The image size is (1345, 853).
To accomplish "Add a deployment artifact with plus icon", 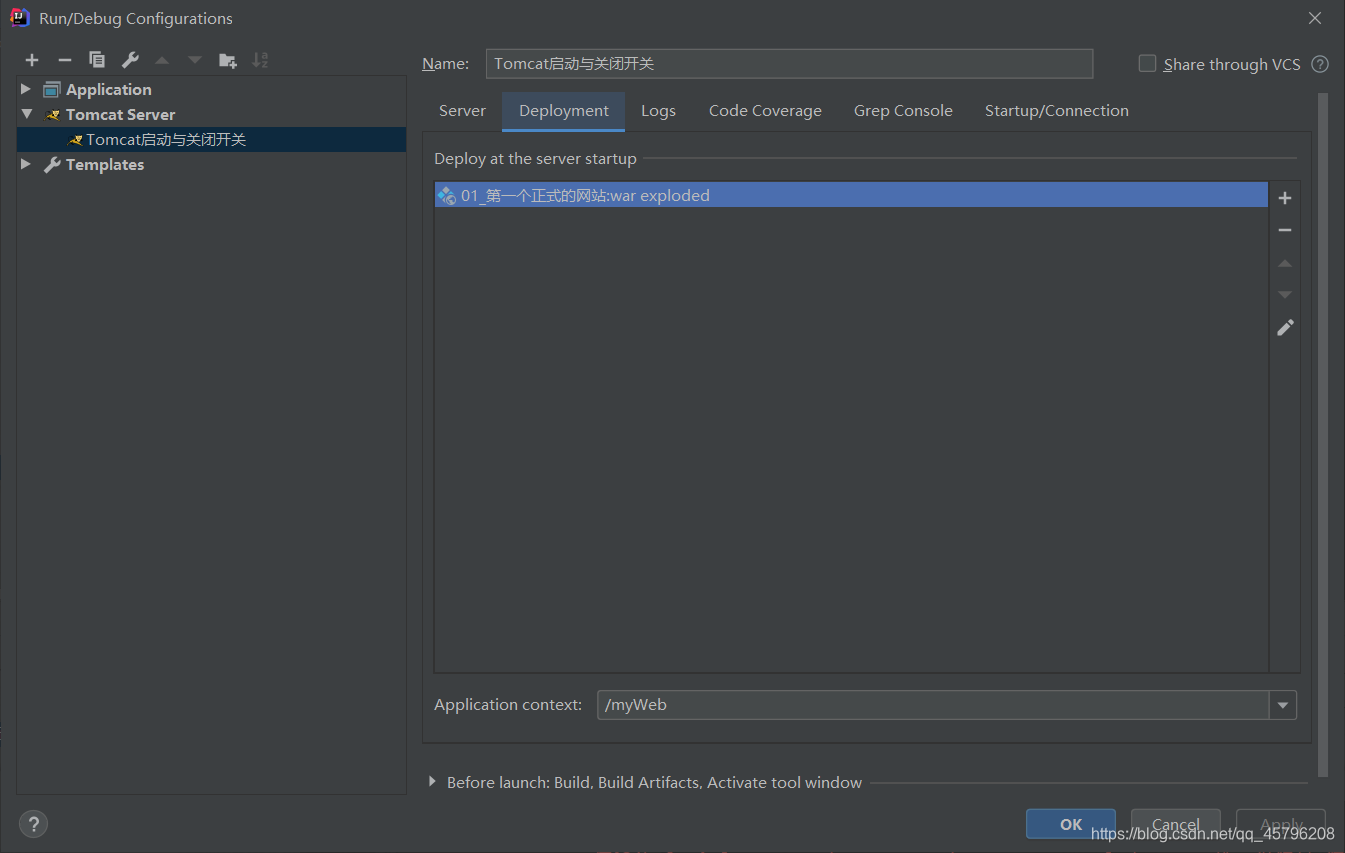I will click(x=1285, y=198).
